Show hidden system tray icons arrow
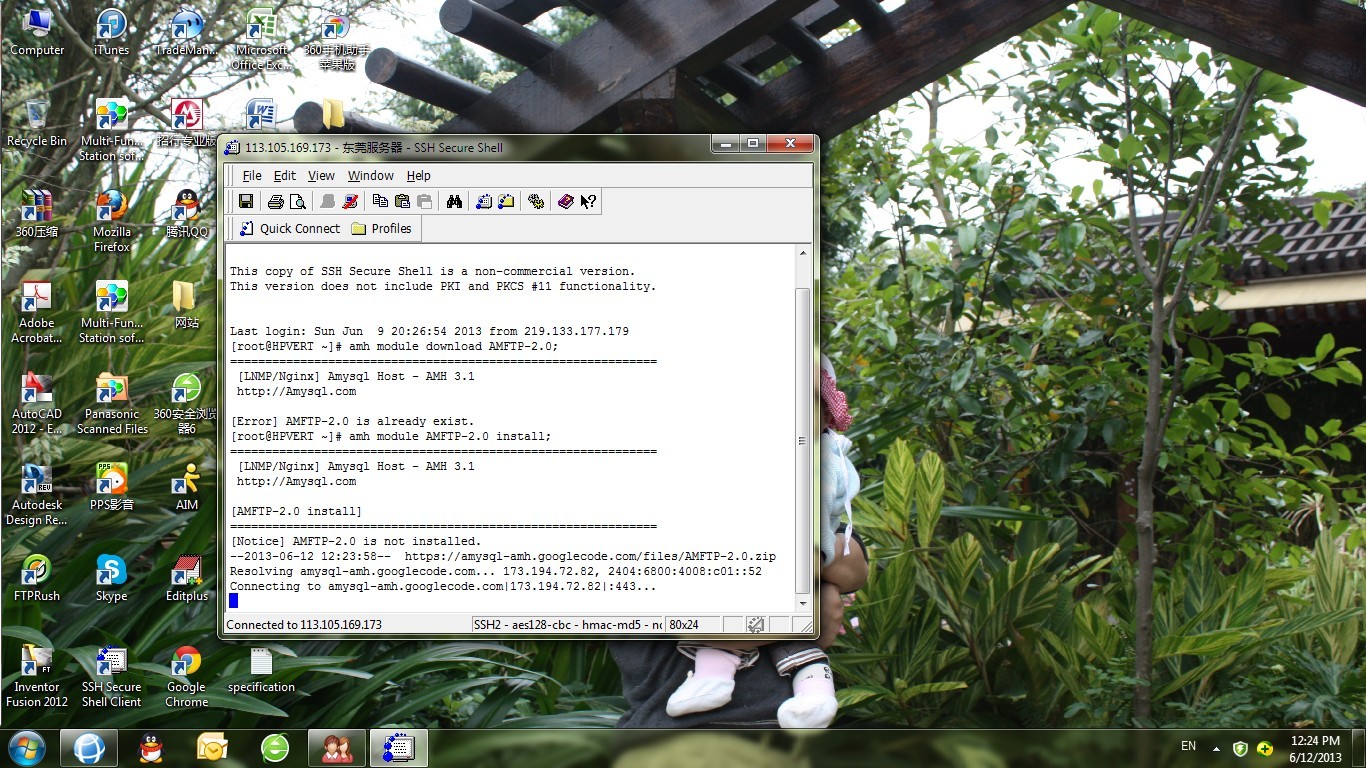1366x768 pixels. pos(1216,748)
